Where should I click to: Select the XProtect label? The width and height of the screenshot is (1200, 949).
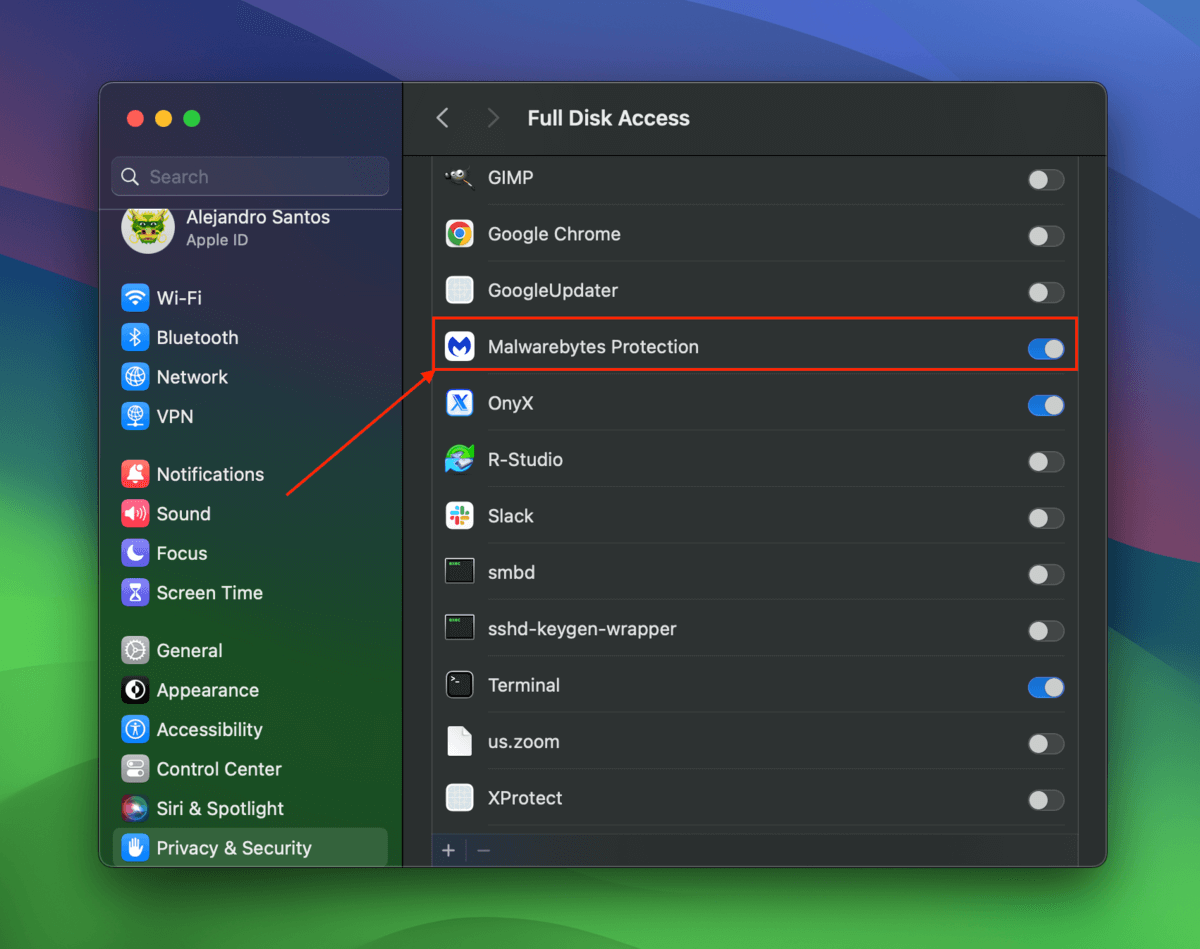pyautogui.click(x=525, y=798)
